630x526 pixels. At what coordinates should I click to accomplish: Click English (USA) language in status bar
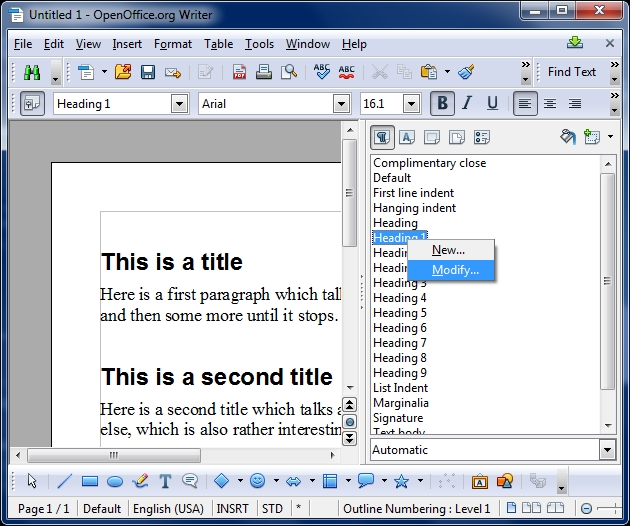[x=168, y=509]
